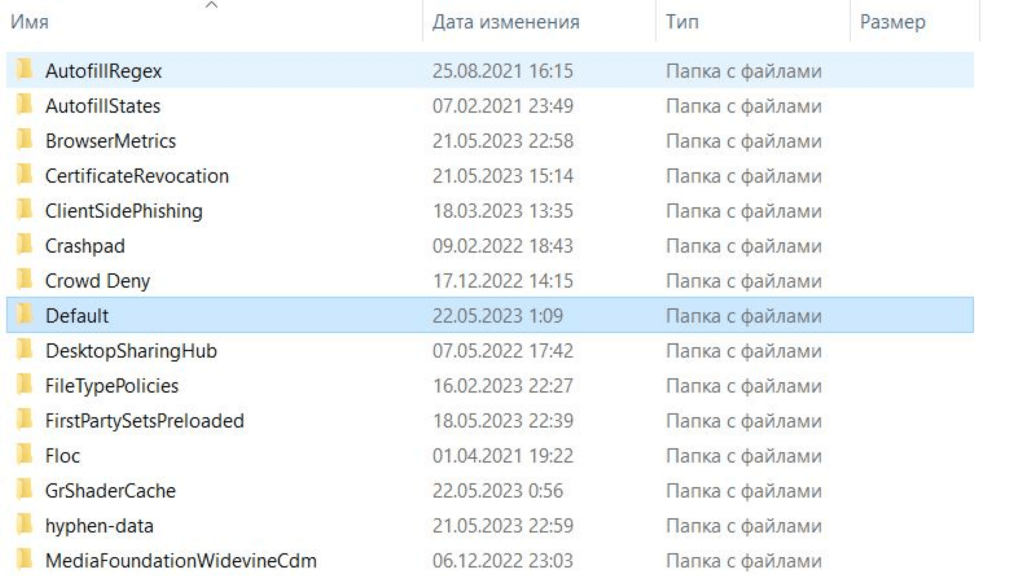1023x576 pixels.
Task: Select the hyphen-data folder icon
Action: pyautogui.click(x=23, y=526)
